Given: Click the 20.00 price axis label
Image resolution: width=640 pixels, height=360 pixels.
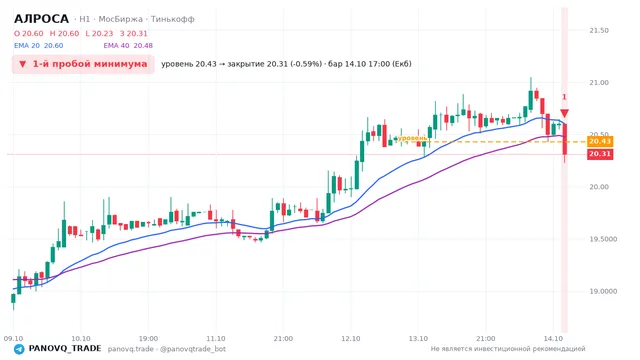Looking at the screenshot, I should point(599,187).
